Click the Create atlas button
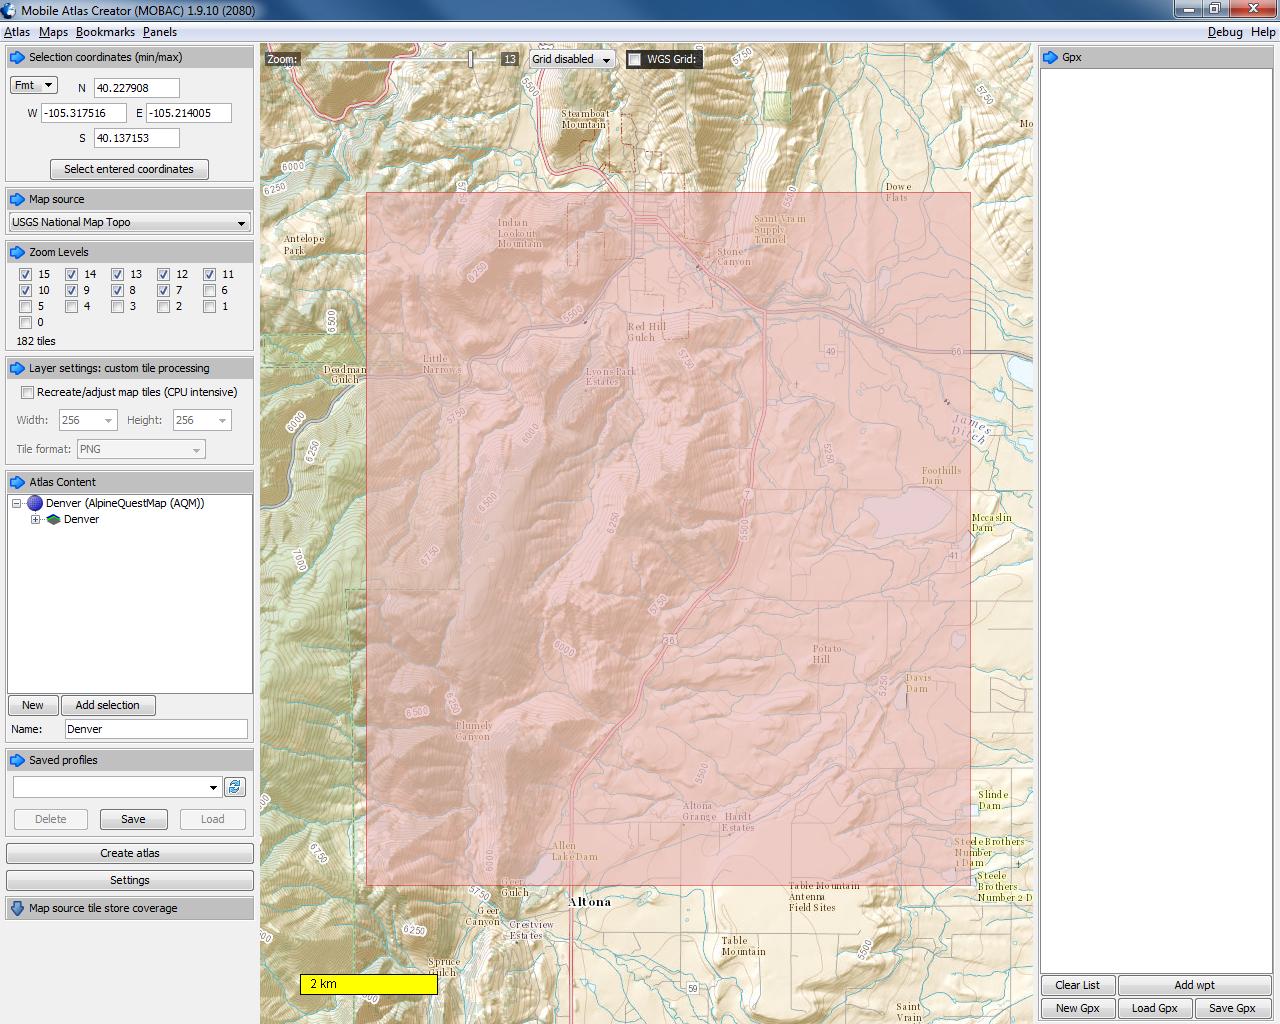The height and width of the screenshot is (1024, 1280). tap(129, 853)
